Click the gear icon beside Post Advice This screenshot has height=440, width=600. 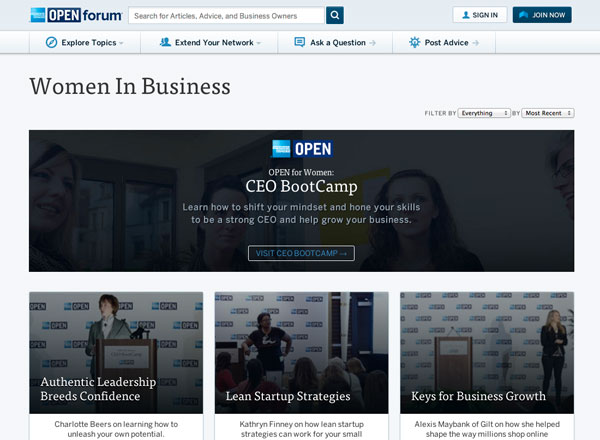point(414,42)
